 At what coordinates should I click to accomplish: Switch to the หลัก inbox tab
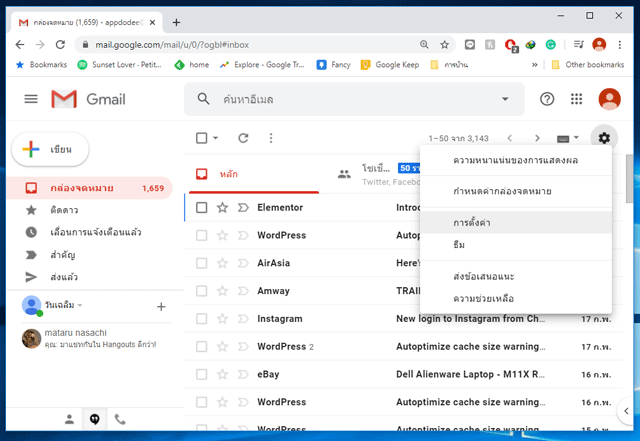[x=254, y=174]
